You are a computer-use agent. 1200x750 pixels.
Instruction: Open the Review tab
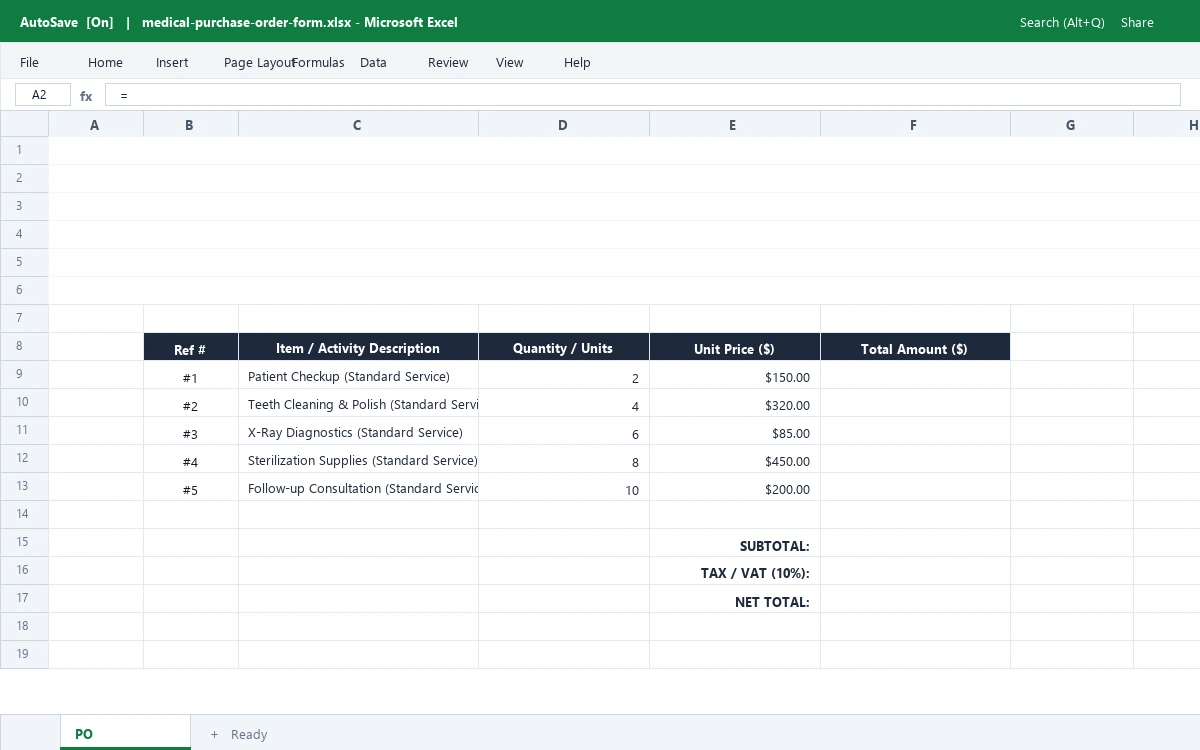448,62
